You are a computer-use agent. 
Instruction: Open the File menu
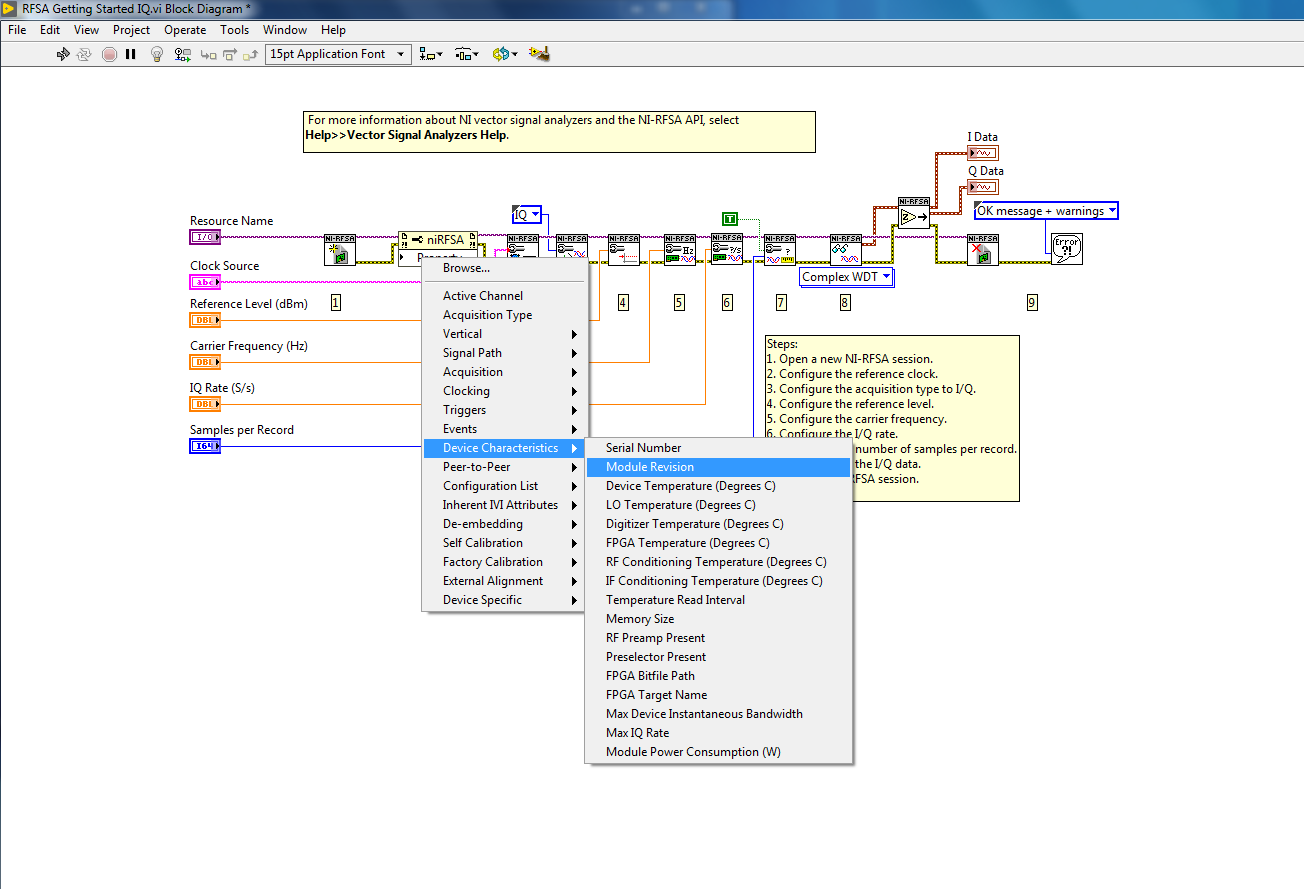pos(17,30)
